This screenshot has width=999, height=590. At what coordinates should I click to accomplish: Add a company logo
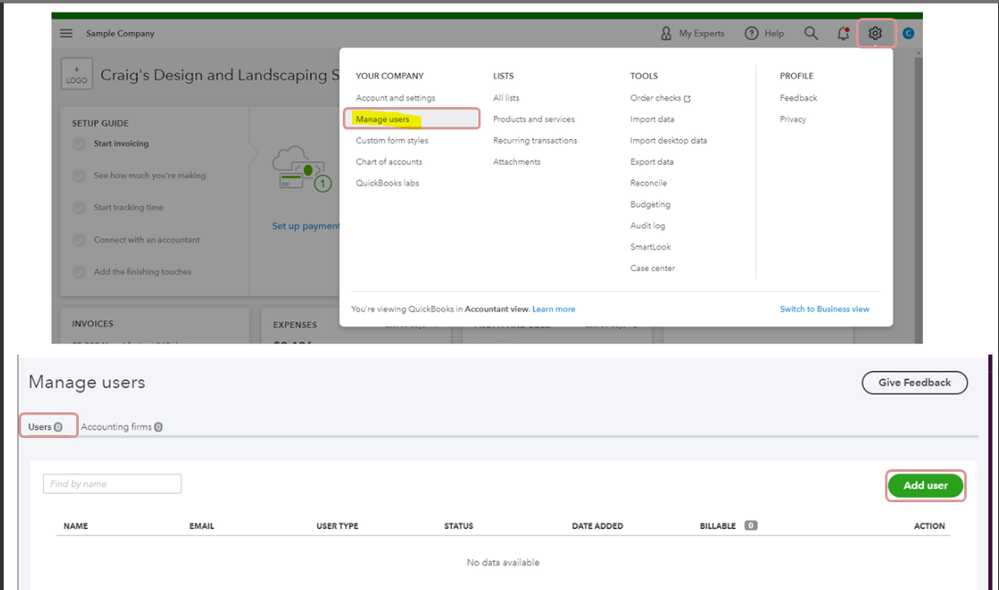76,74
